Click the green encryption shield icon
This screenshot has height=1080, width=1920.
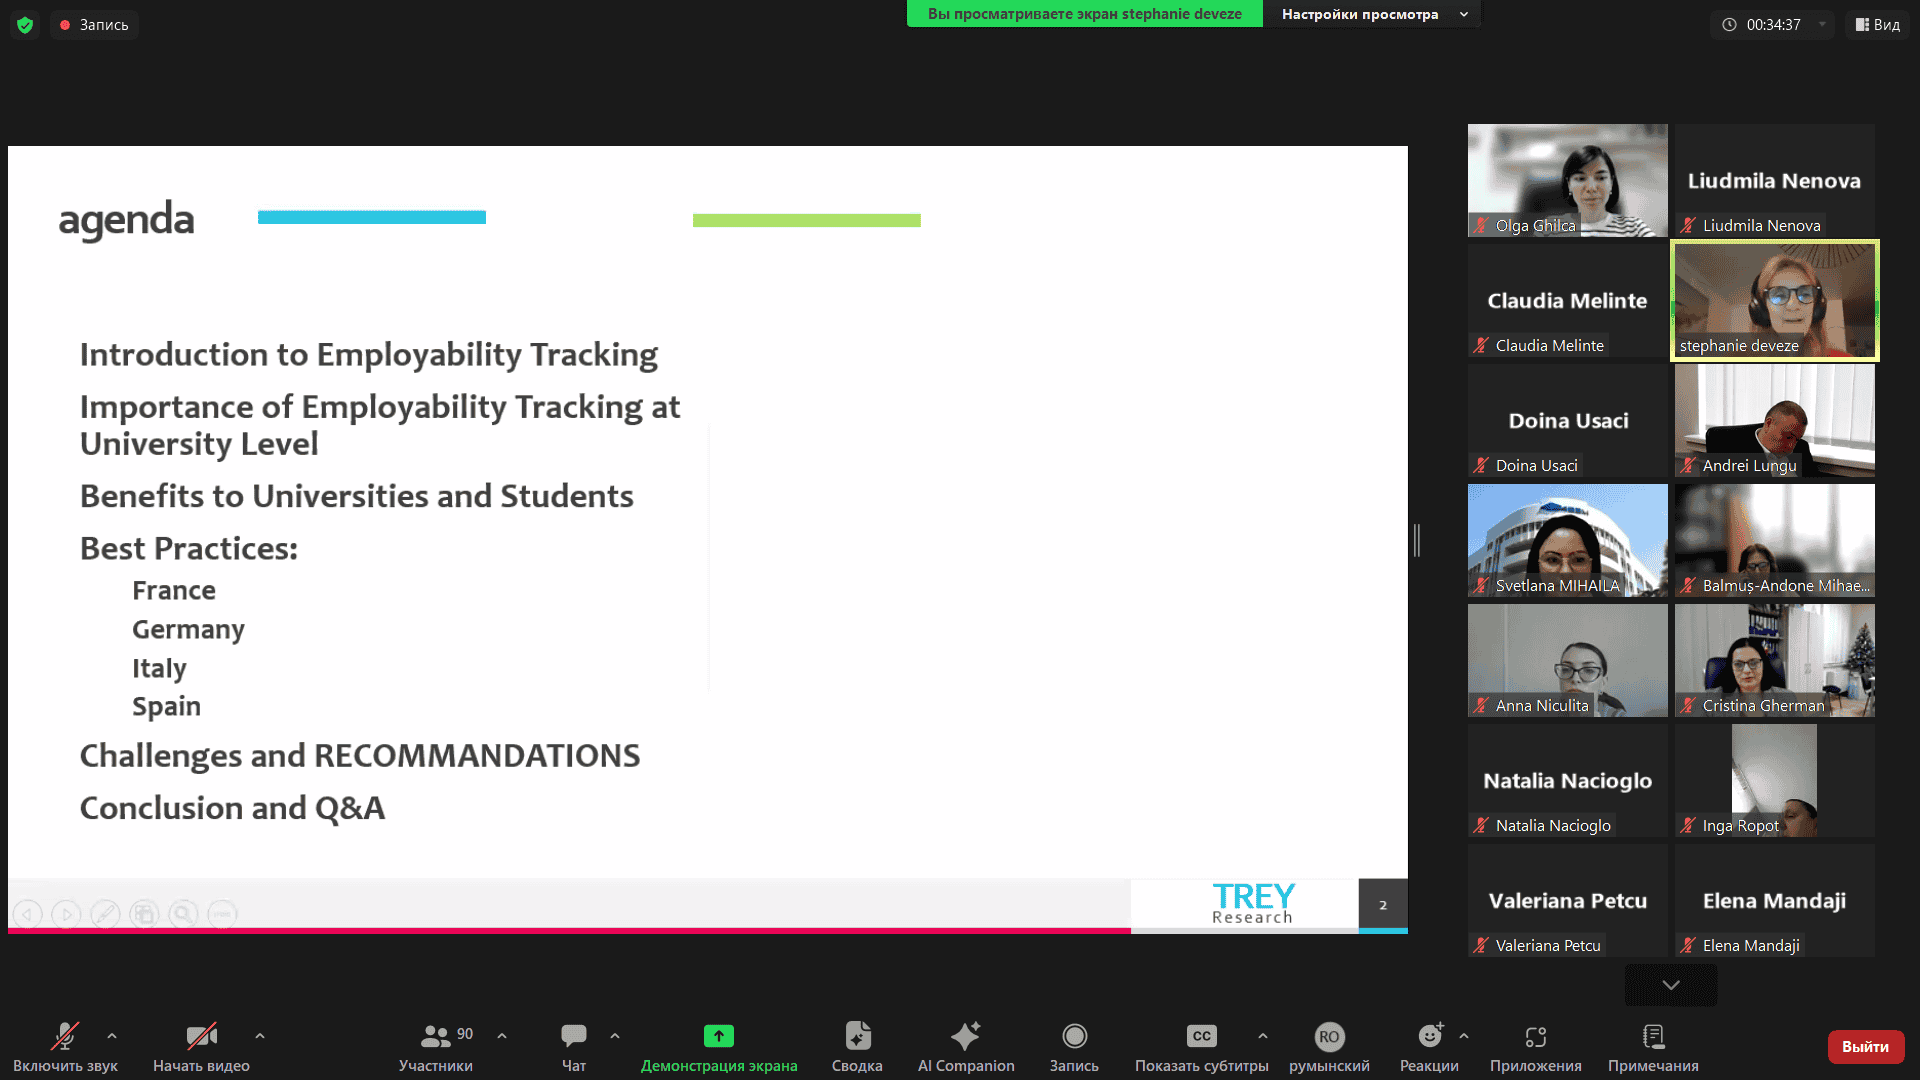pos(25,24)
